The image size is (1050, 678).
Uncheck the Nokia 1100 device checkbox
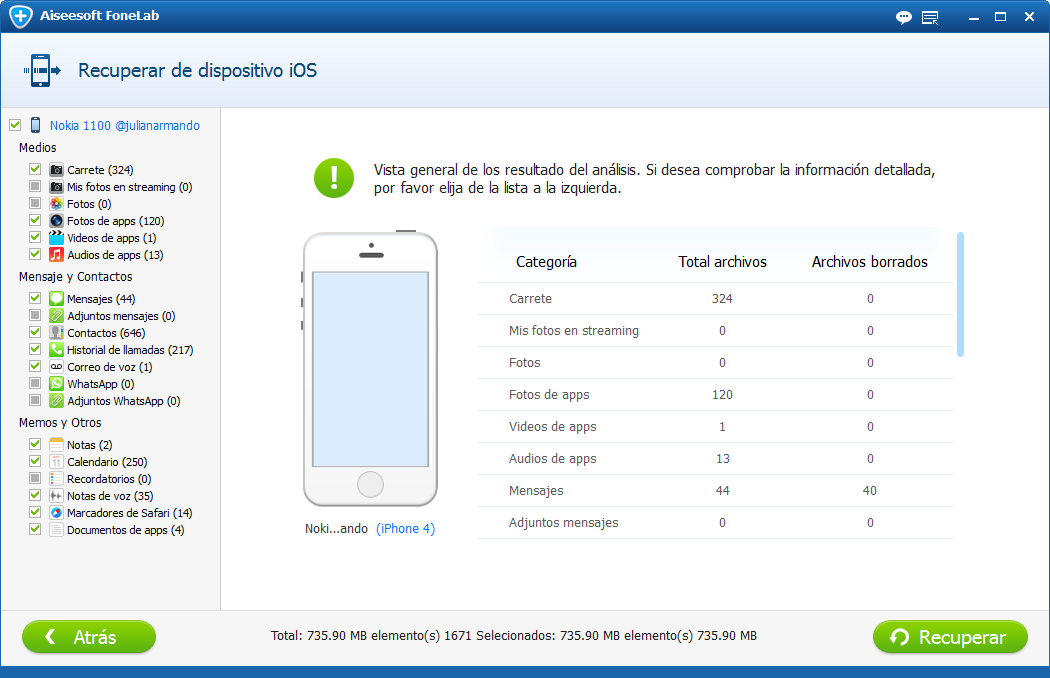[x=15, y=125]
